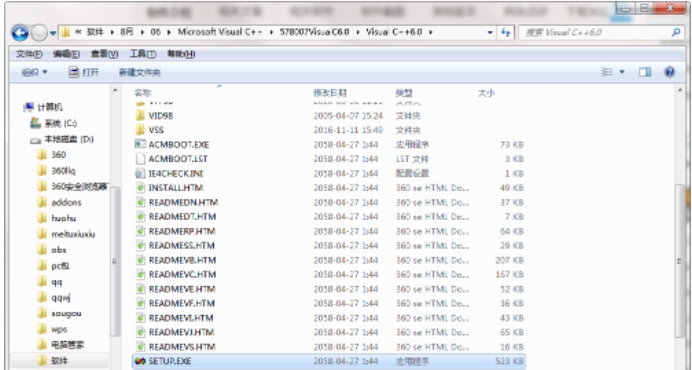This screenshot has width=692, height=370.
Task: Select the READMERP.HTM file icon
Action: tap(140, 231)
